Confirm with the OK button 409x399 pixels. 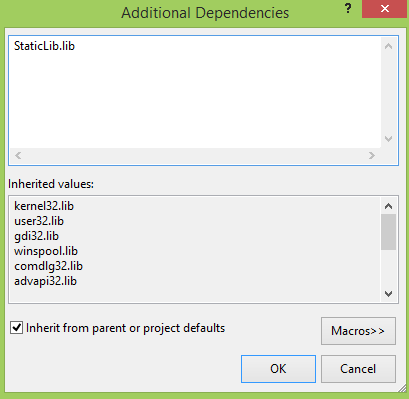pos(278,369)
